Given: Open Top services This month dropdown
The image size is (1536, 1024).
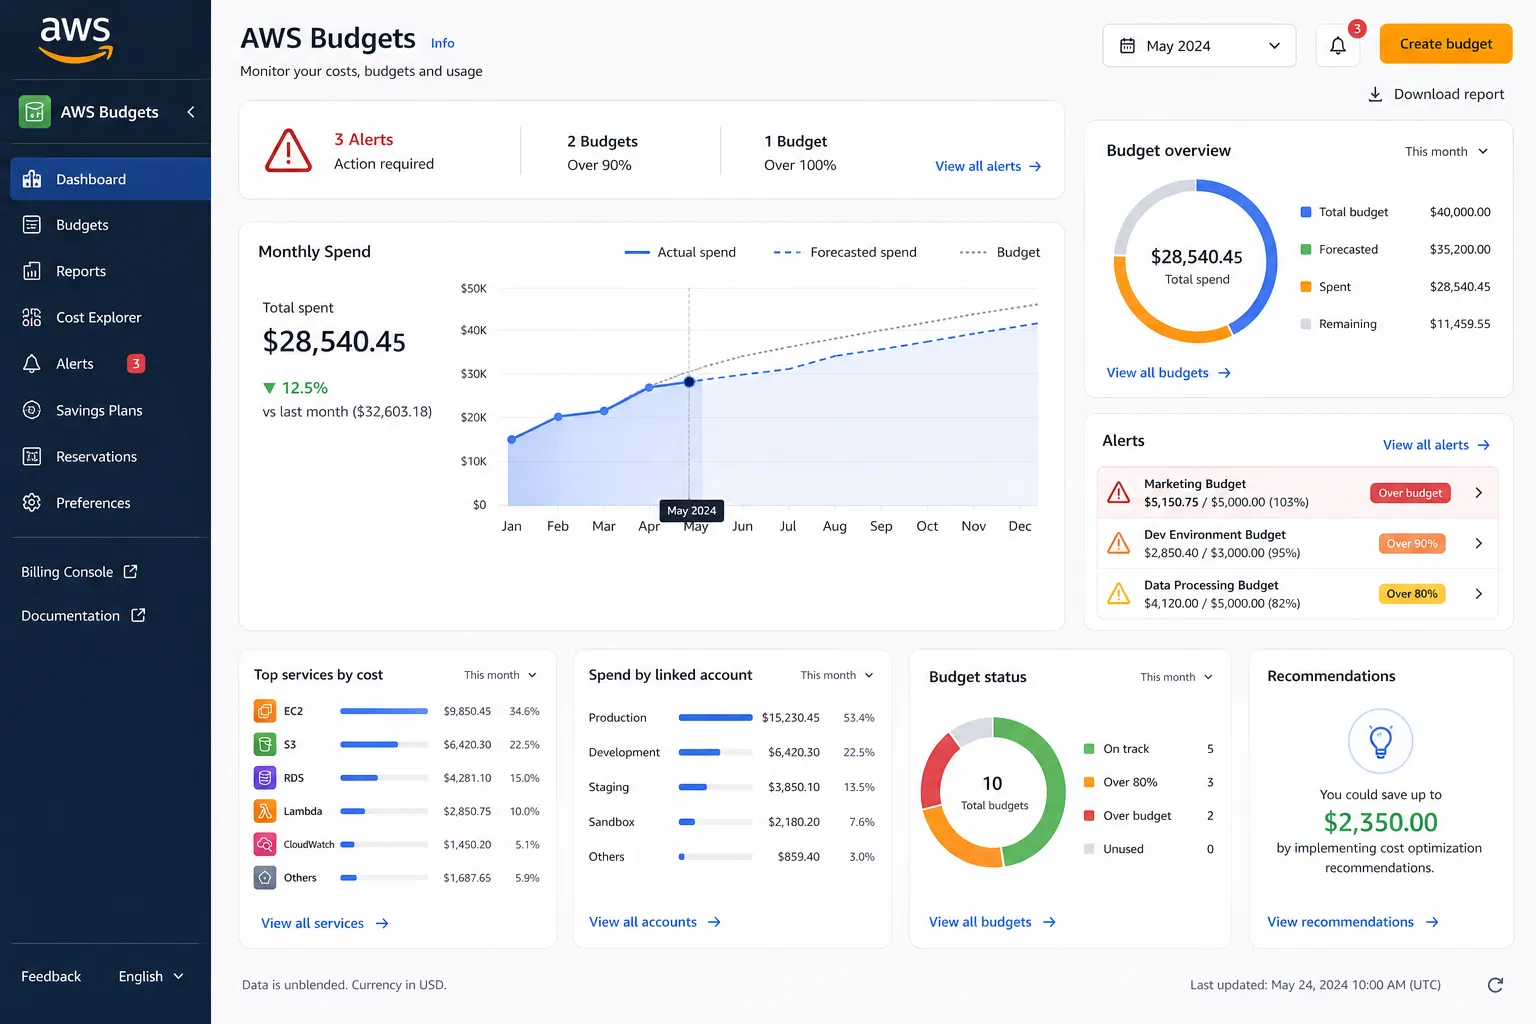Looking at the screenshot, I should (x=500, y=675).
